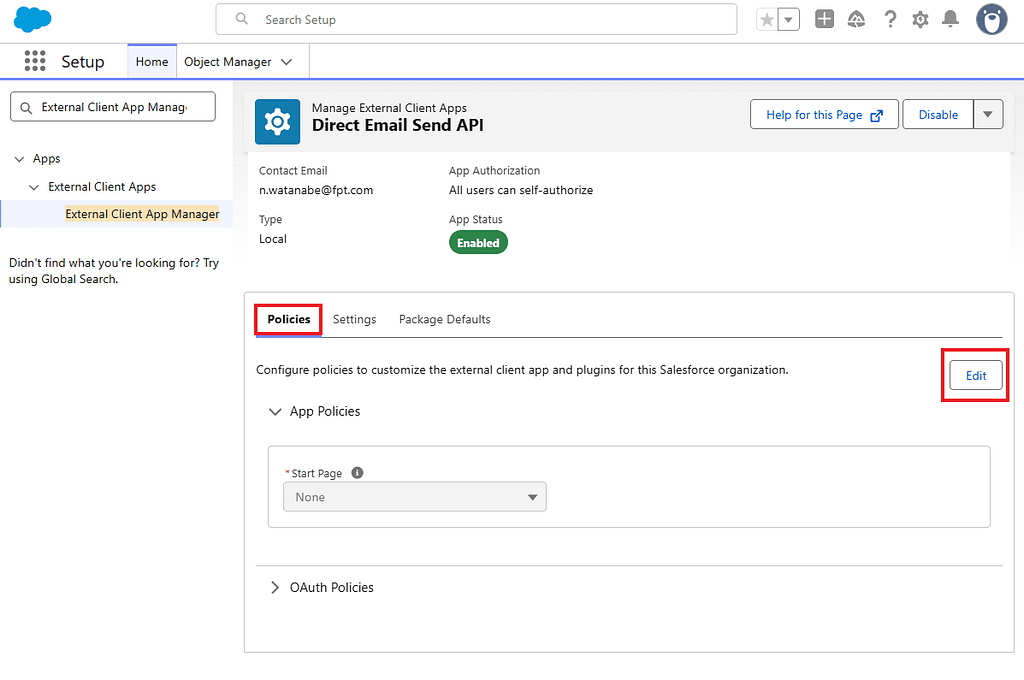Select the Policies tab
Image resolution: width=1024 pixels, height=680 pixels.
click(289, 319)
